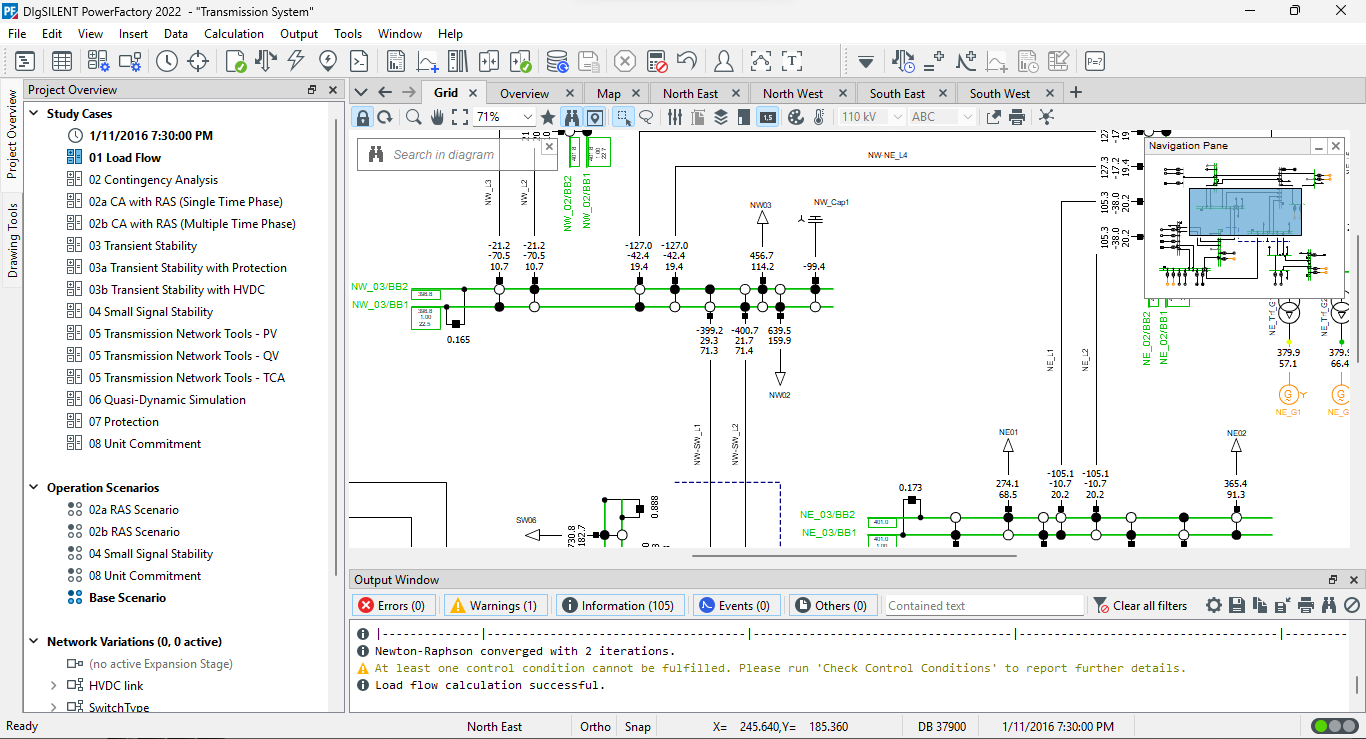Toggle the freeze mode lock icon
This screenshot has width=1366, height=739.
[363, 117]
